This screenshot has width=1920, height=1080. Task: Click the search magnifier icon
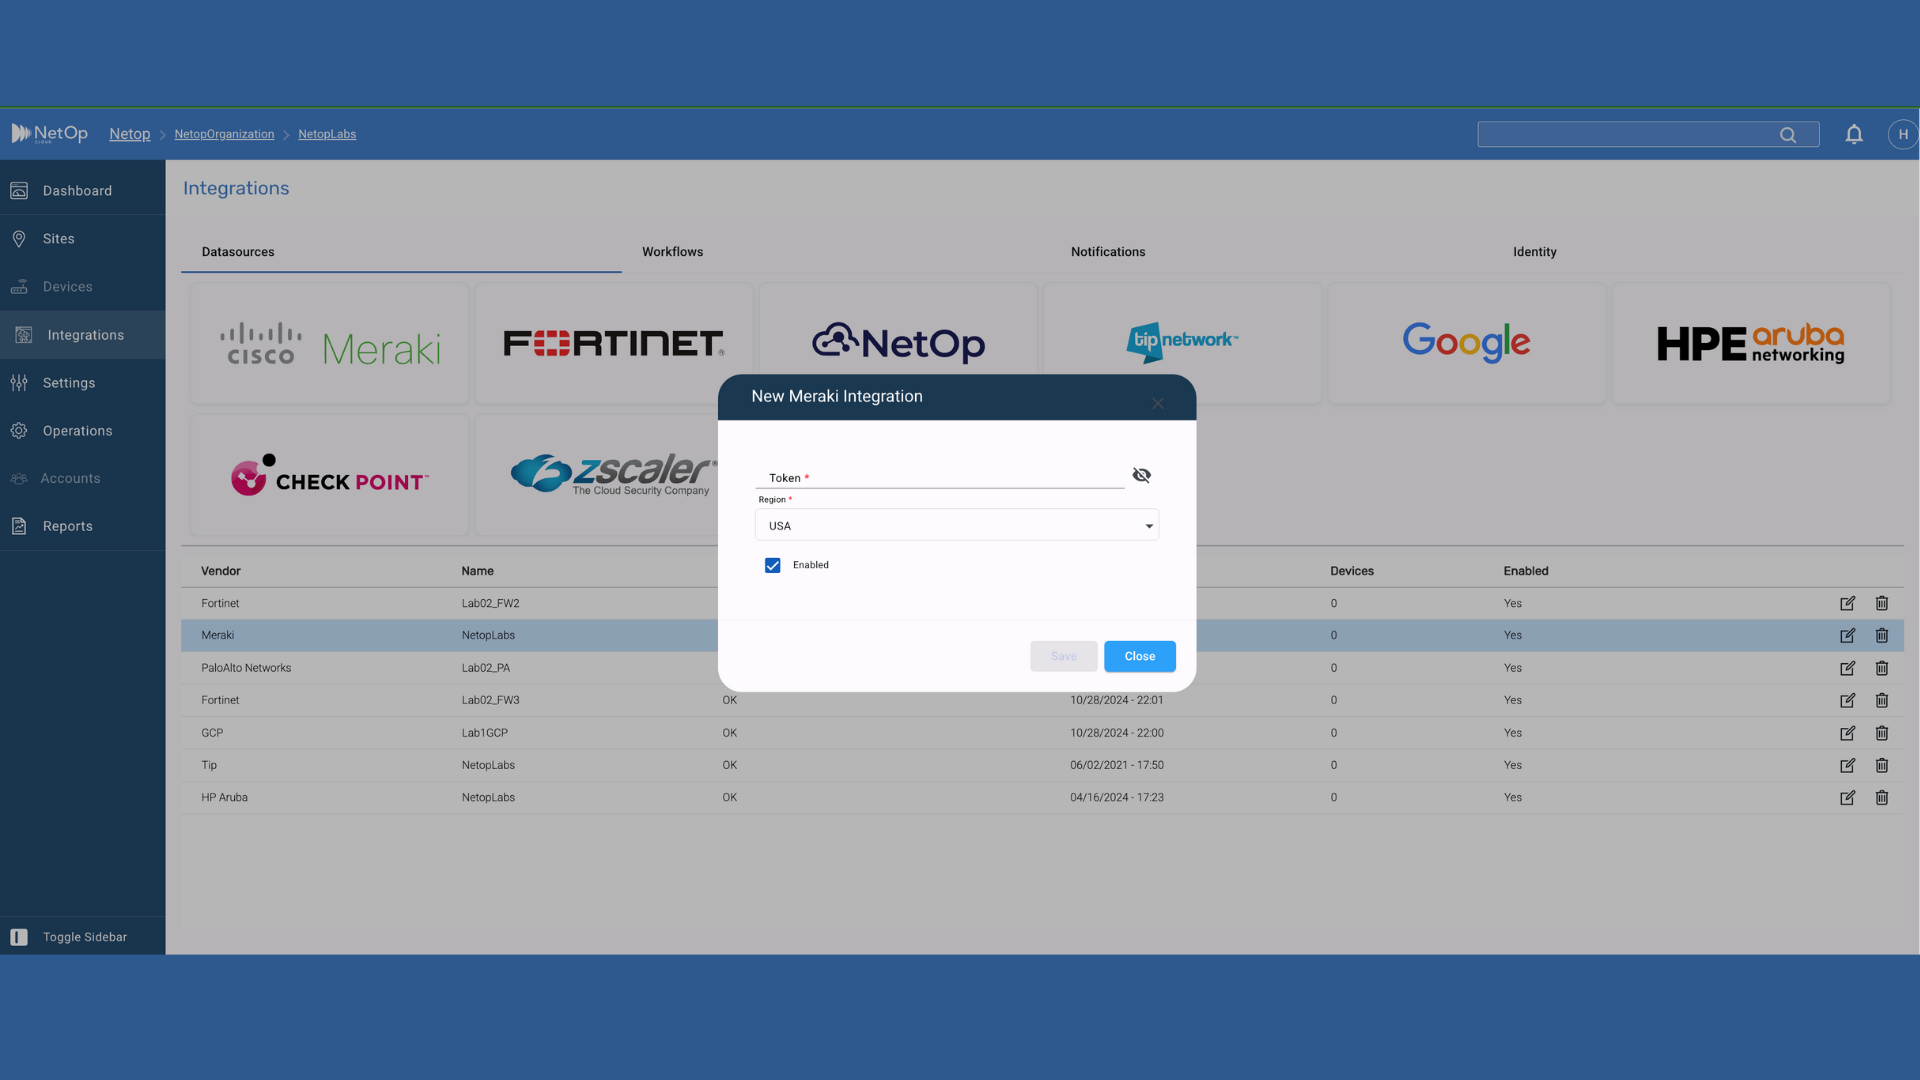(x=1787, y=135)
